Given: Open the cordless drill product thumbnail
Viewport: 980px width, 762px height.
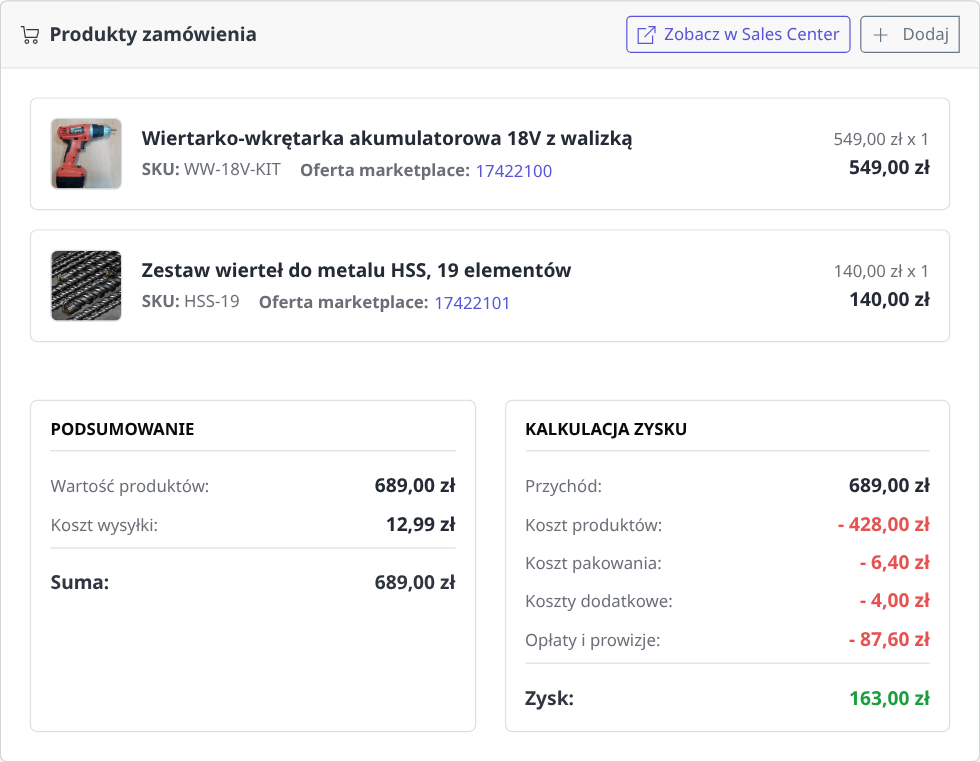Looking at the screenshot, I should (x=86, y=154).
